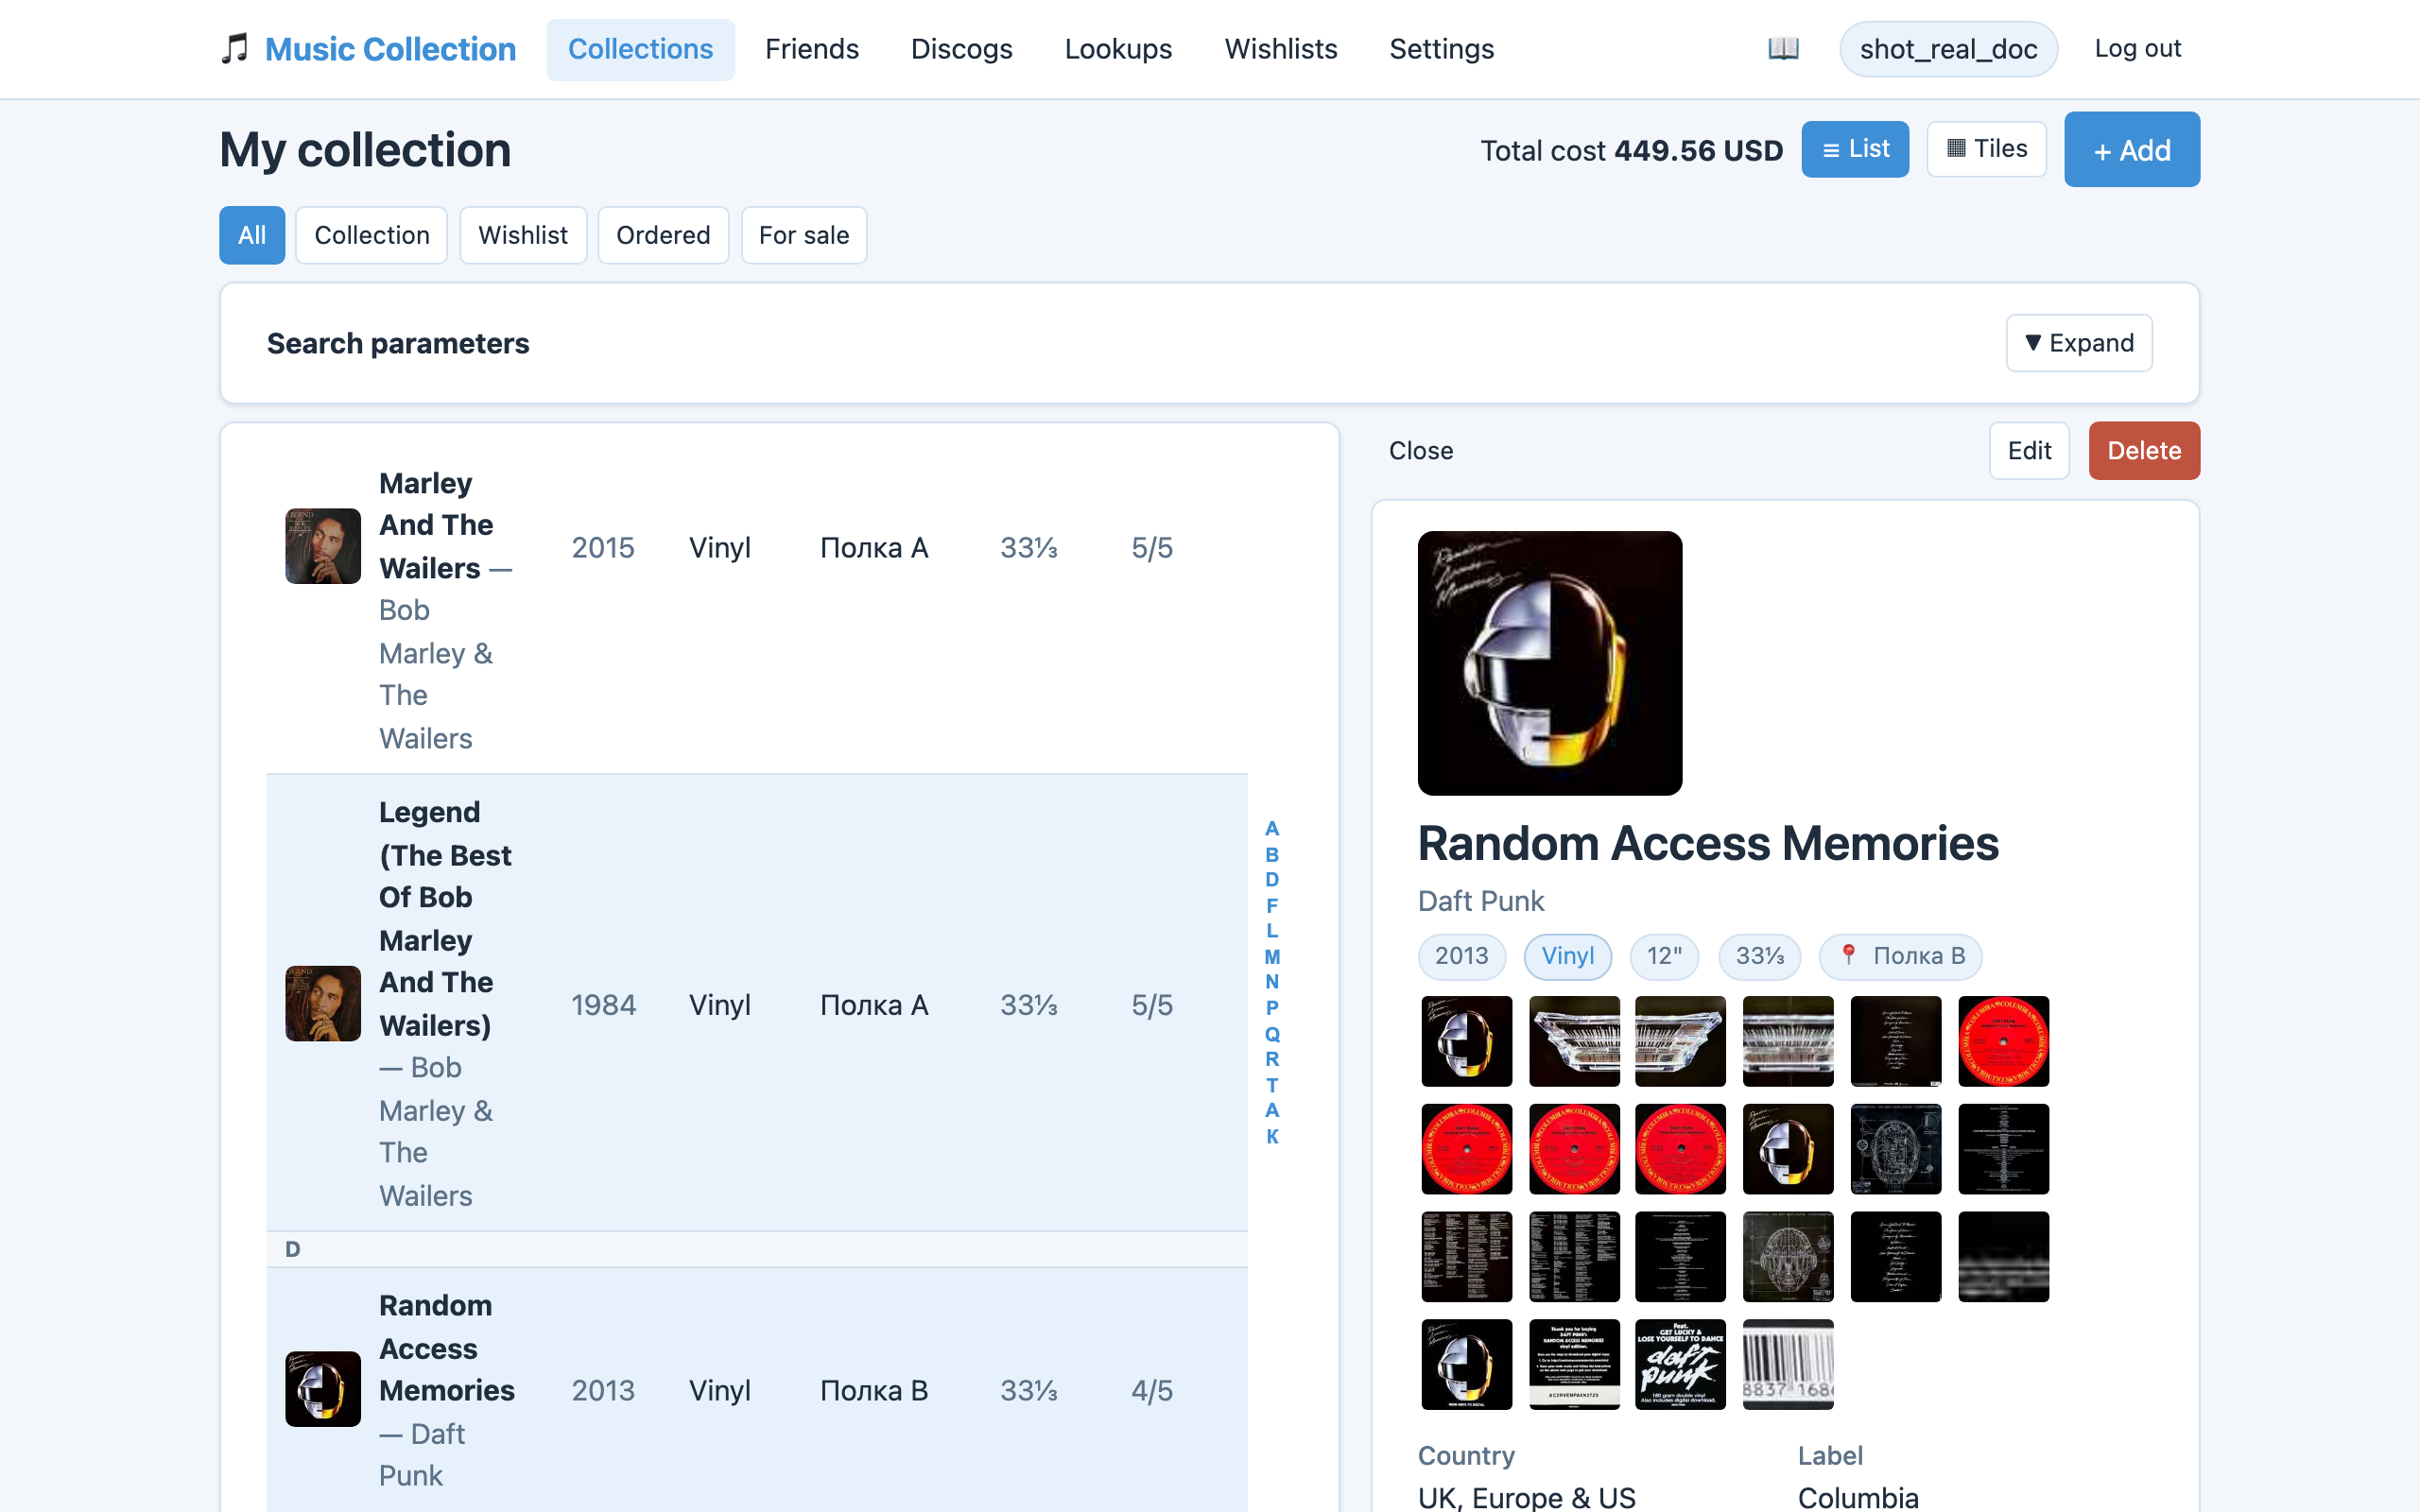Delete the Random Access Memories record
The image size is (2420, 1512).
point(2144,451)
